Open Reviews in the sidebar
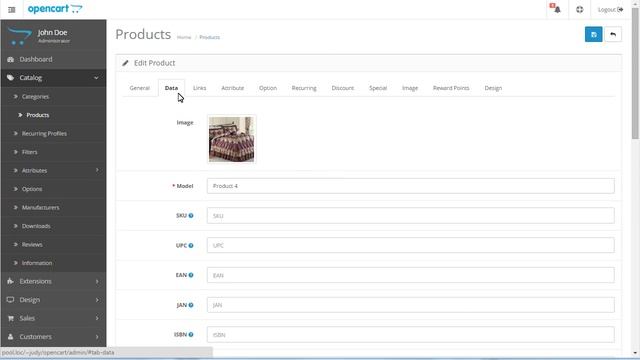This screenshot has height=360, width=640. (32, 244)
